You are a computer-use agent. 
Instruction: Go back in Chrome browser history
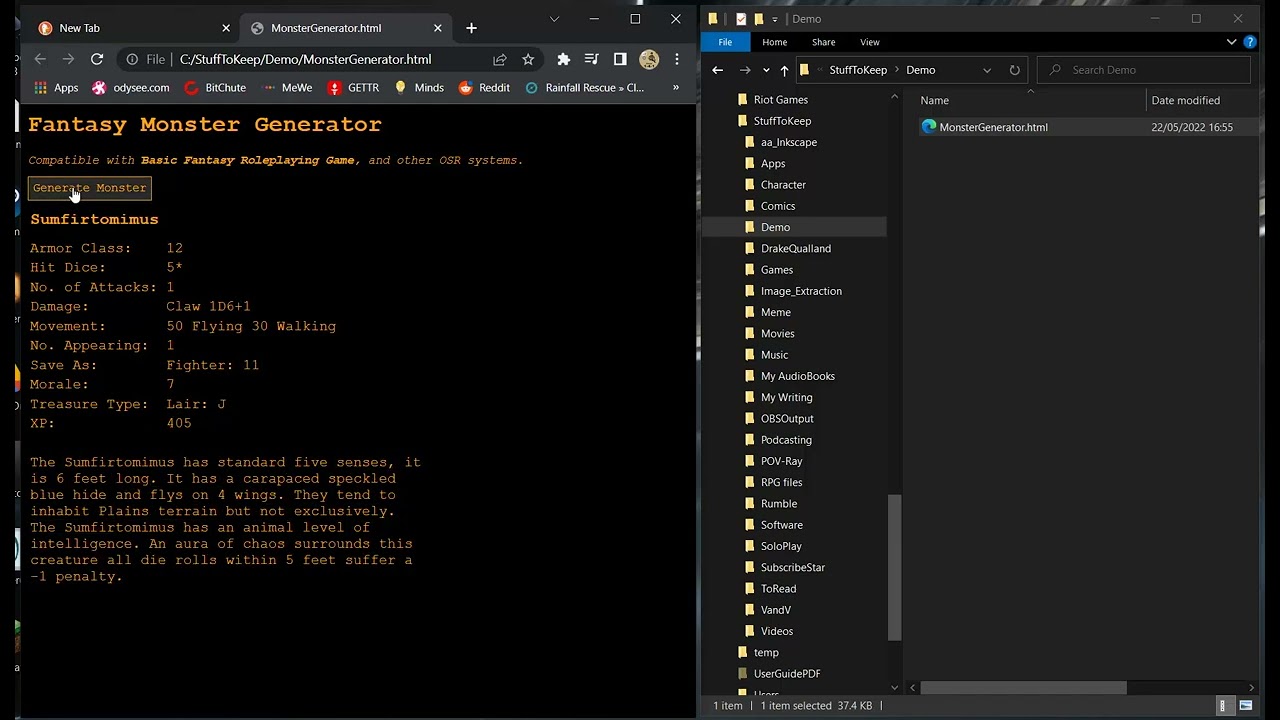click(40, 59)
